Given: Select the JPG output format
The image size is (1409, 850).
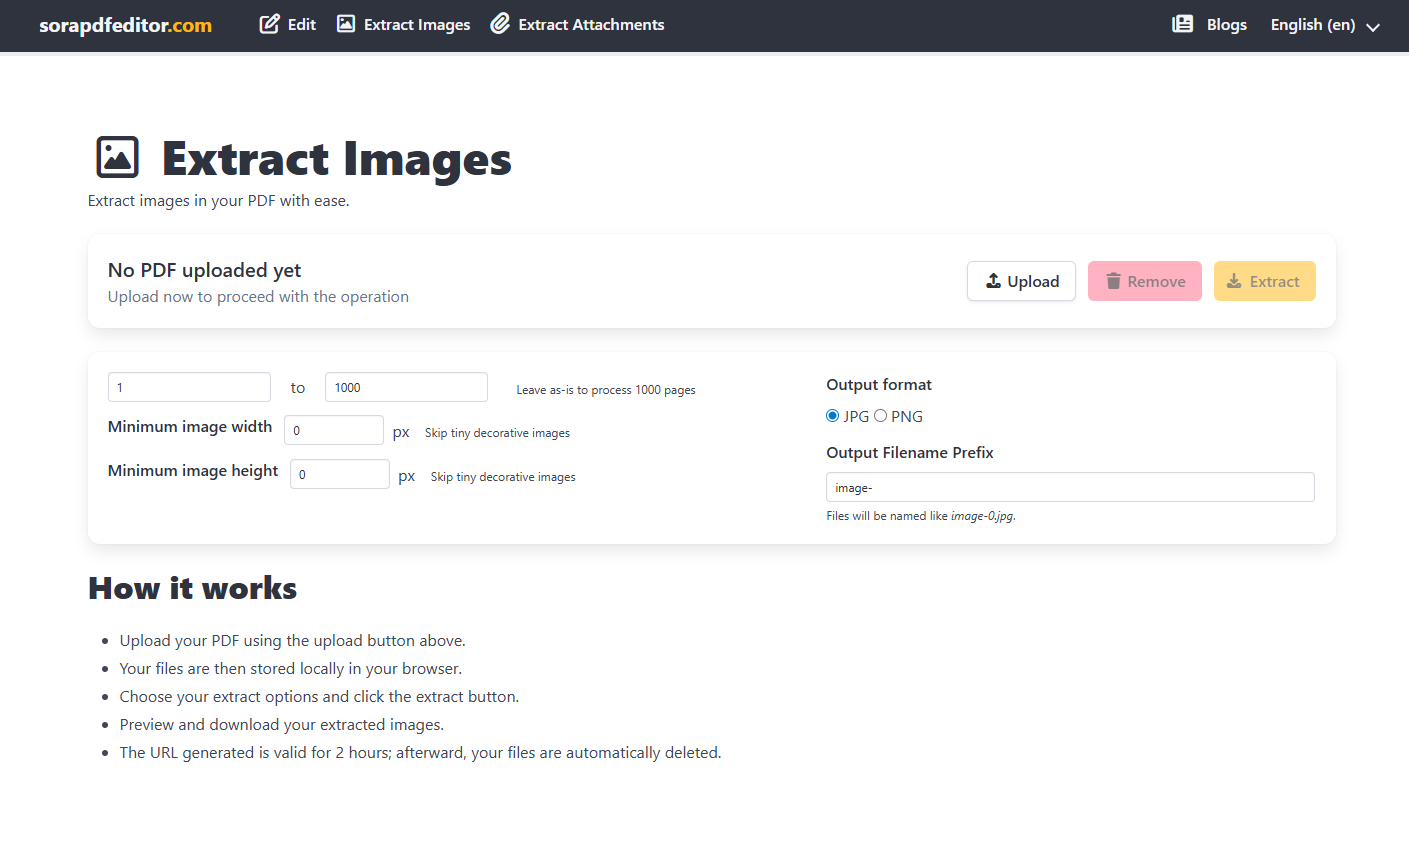Looking at the screenshot, I should click(832, 415).
